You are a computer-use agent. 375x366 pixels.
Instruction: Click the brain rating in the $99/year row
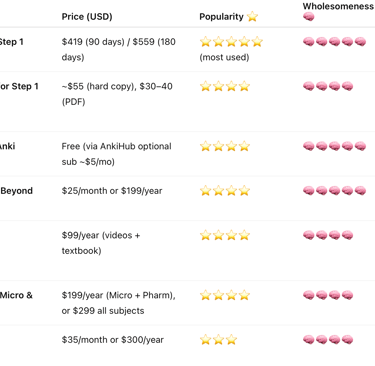(328, 235)
